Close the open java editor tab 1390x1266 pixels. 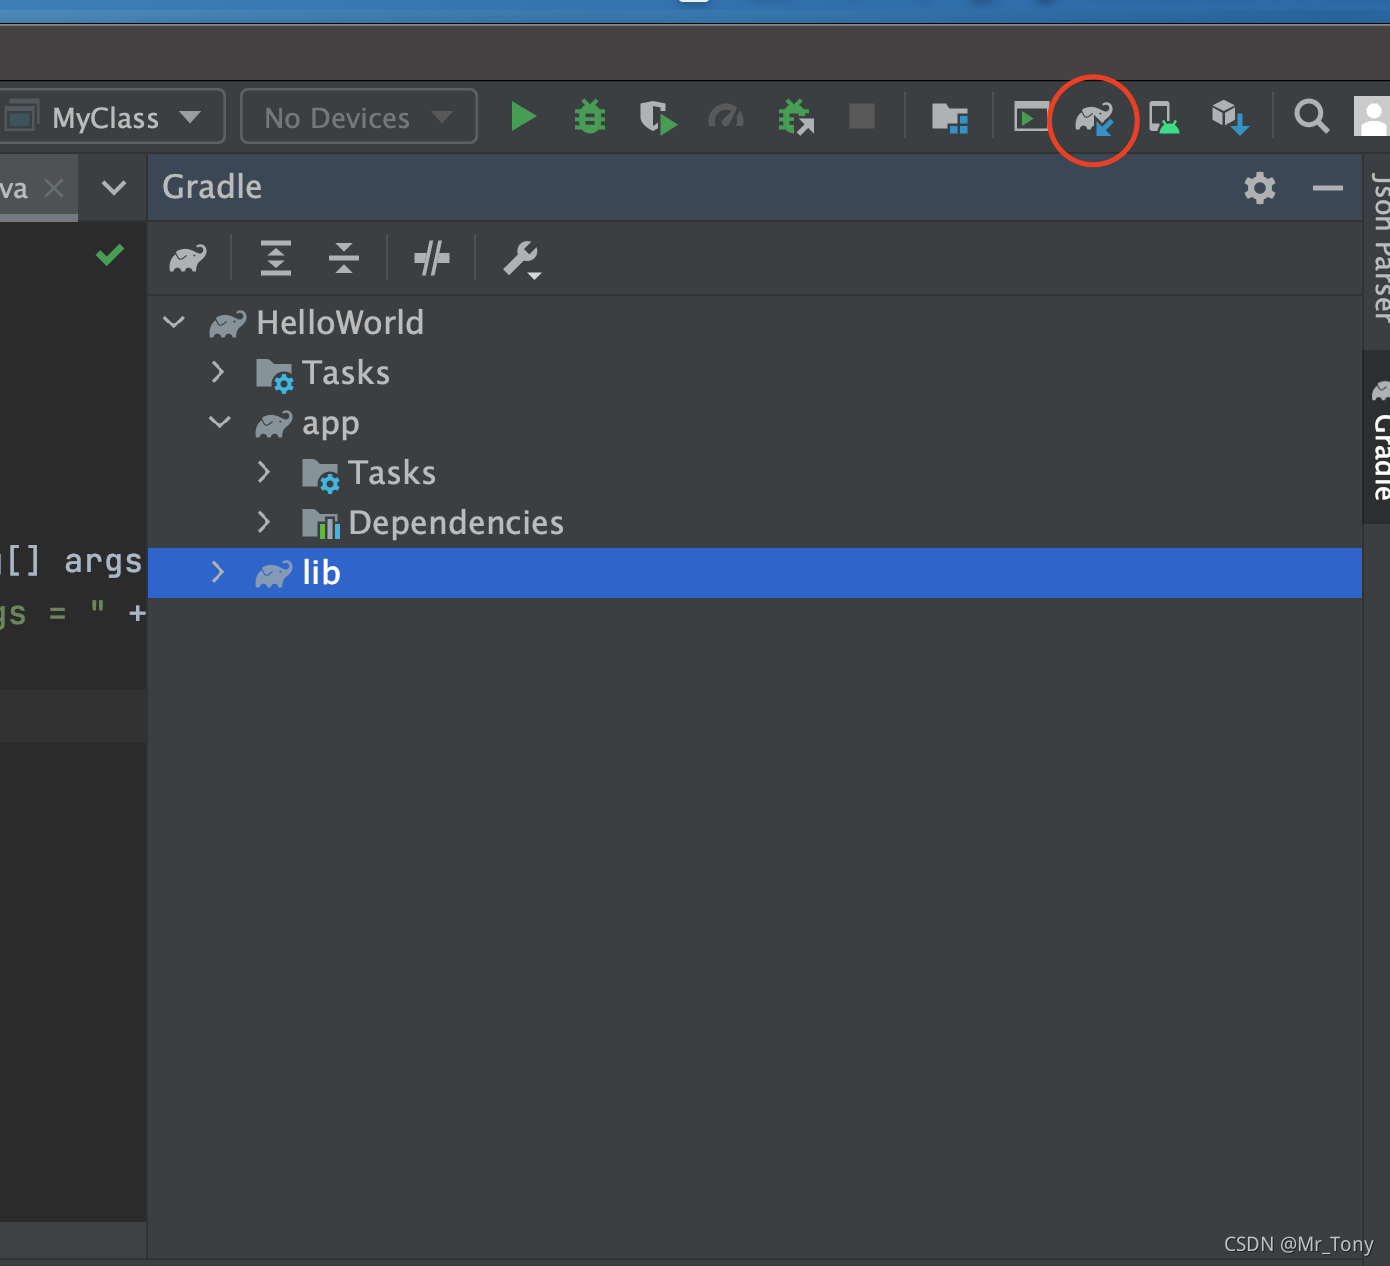(55, 187)
